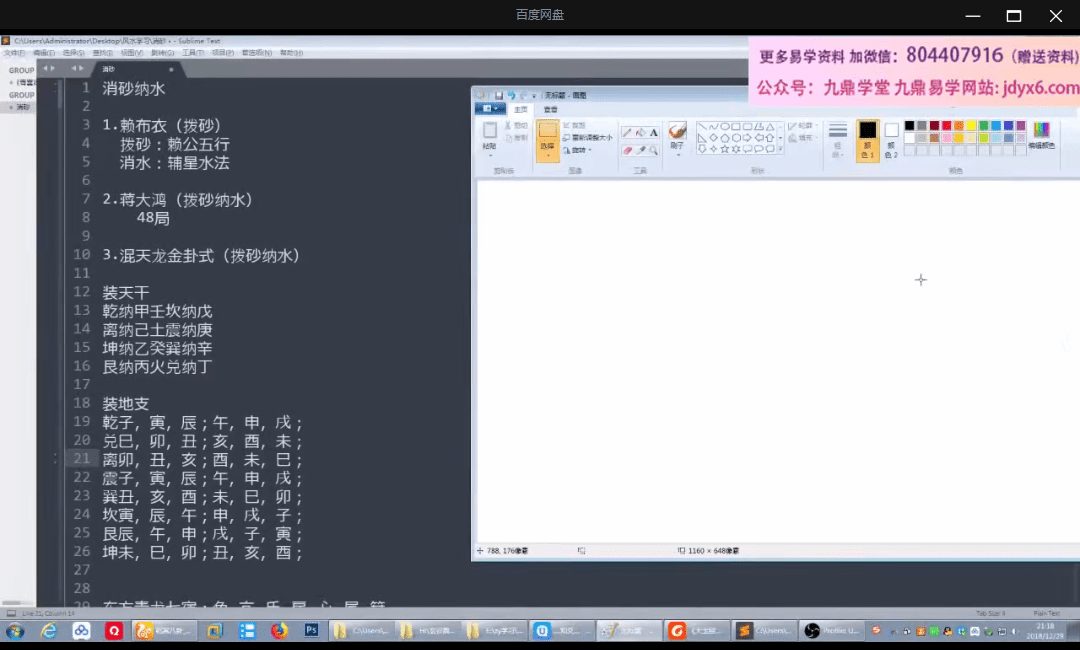Viewport: 1080px width, 650px height.
Task: Click the Paste clipboard icon in Paint
Action: click(x=489, y=131)
